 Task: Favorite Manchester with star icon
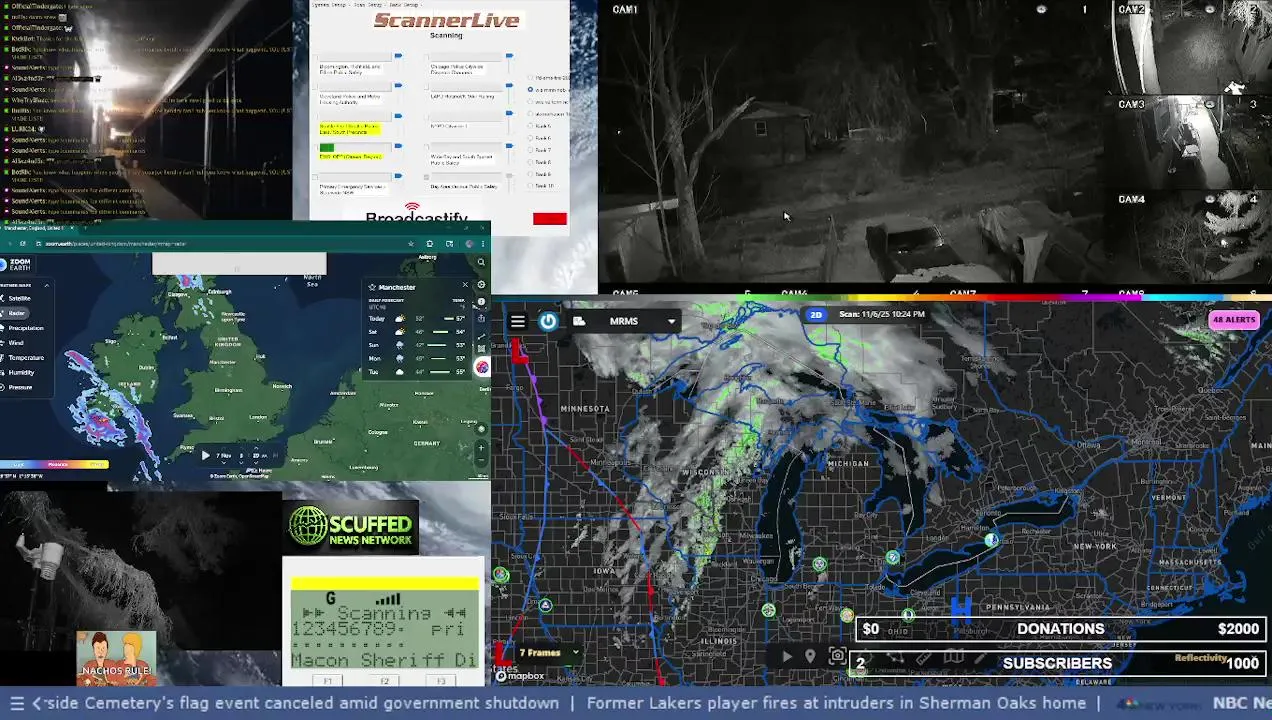point(372,287)
